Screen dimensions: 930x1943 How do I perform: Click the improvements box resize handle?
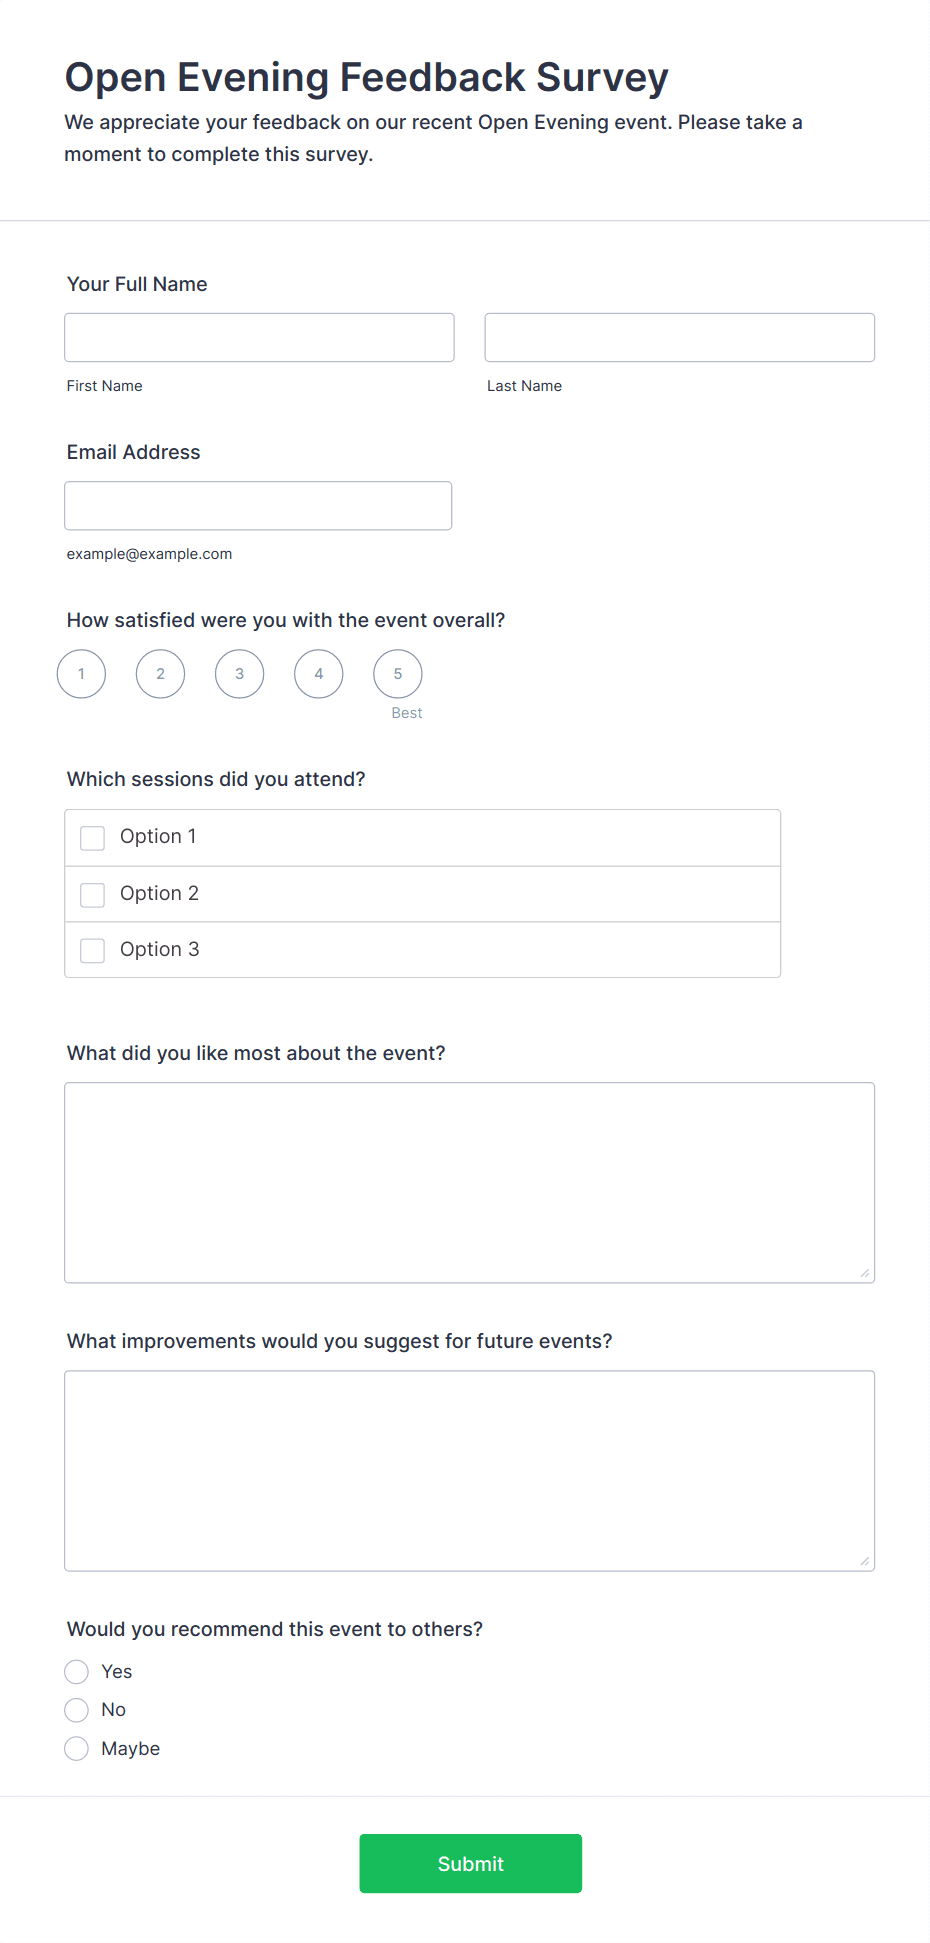coord(865,1561)
